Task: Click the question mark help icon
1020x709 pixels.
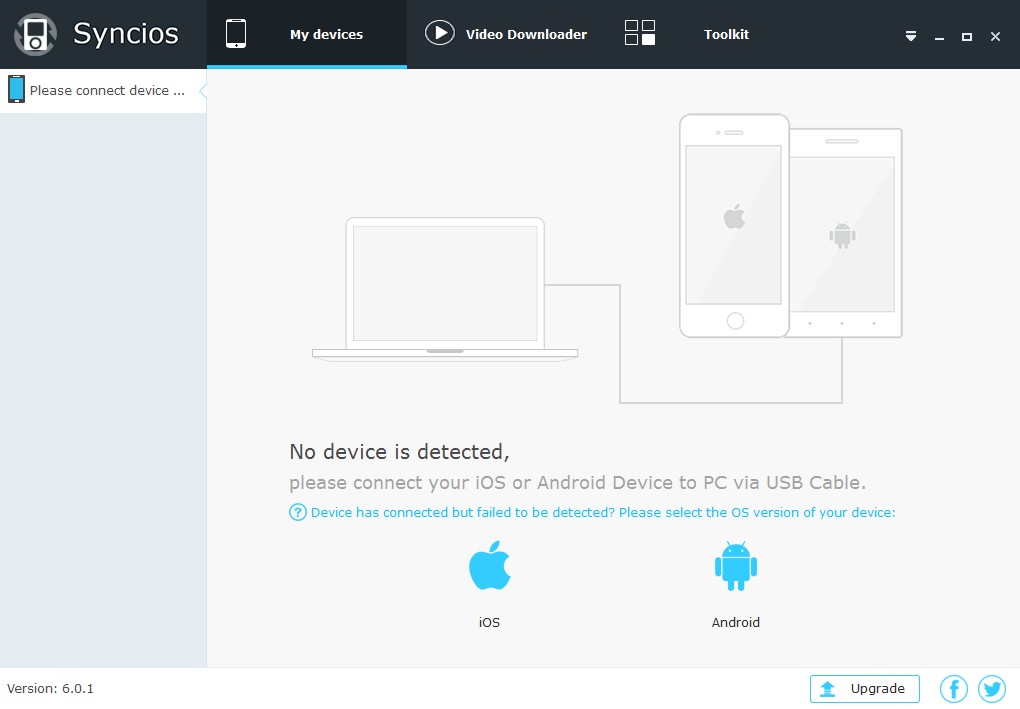Action: 297,512
